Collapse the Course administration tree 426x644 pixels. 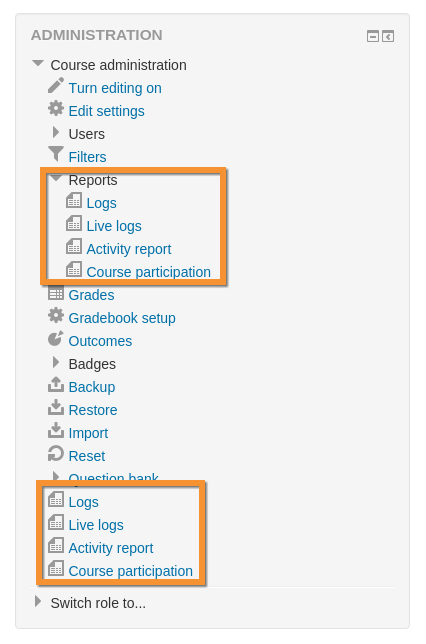pos(38,63)
